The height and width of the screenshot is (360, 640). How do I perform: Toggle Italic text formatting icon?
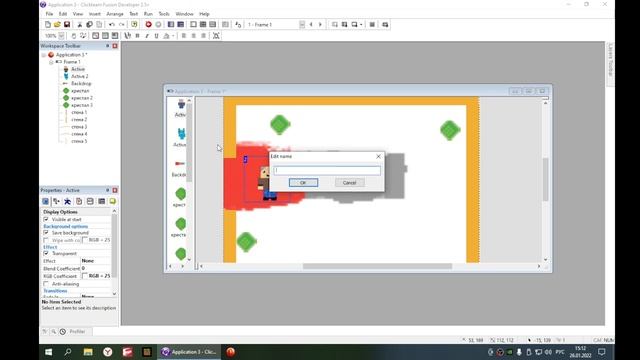147,36
